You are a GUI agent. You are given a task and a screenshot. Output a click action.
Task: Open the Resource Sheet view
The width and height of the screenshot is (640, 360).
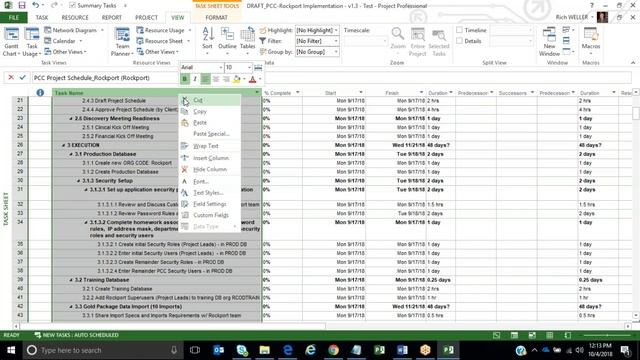[x=163, y=41]
